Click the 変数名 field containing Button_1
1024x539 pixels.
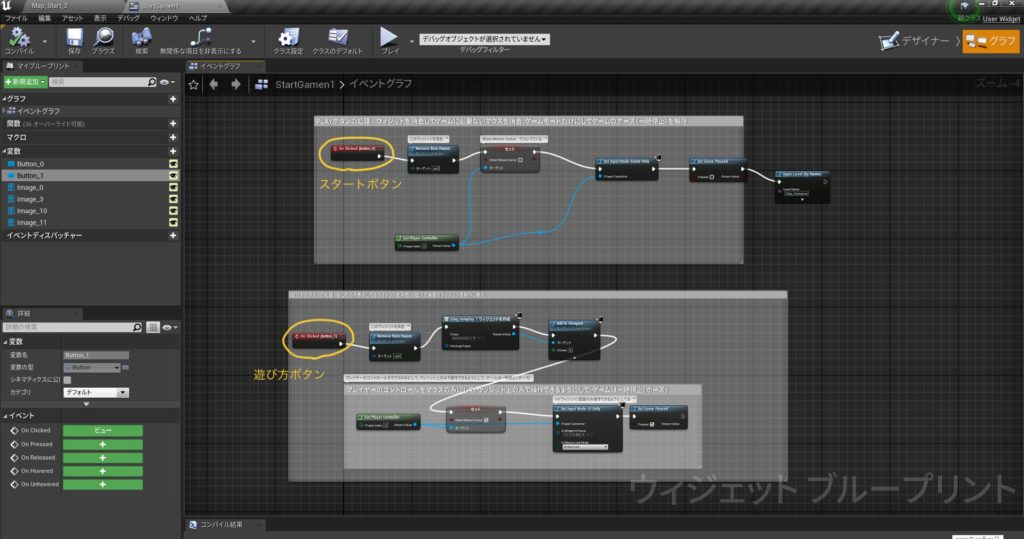point(96,355)
